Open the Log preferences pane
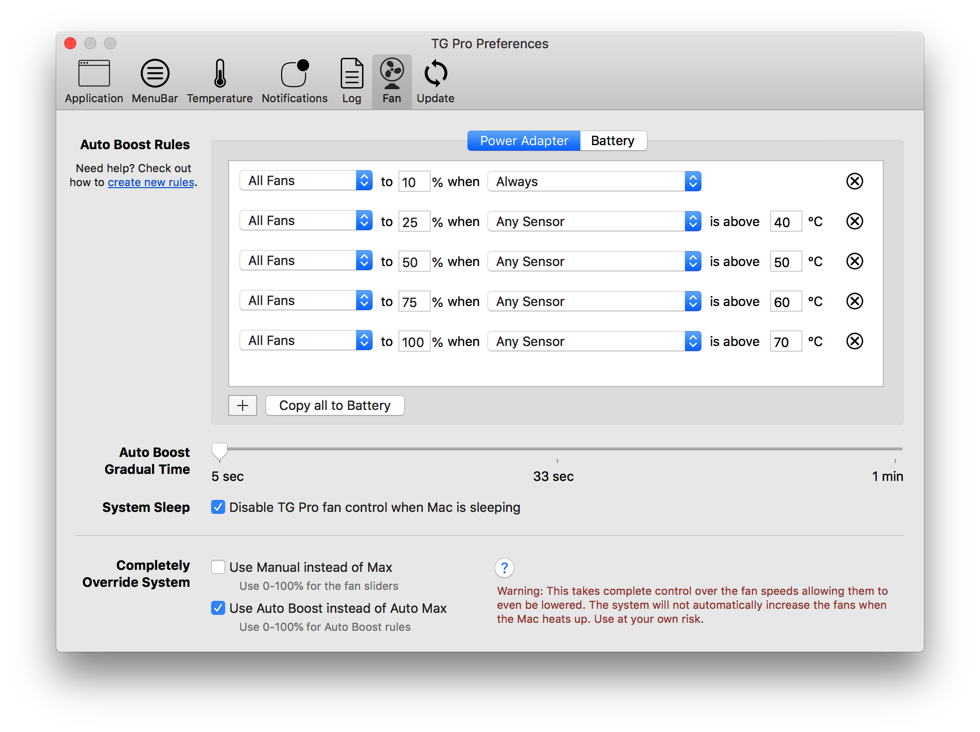 click(x=351, y=82)
